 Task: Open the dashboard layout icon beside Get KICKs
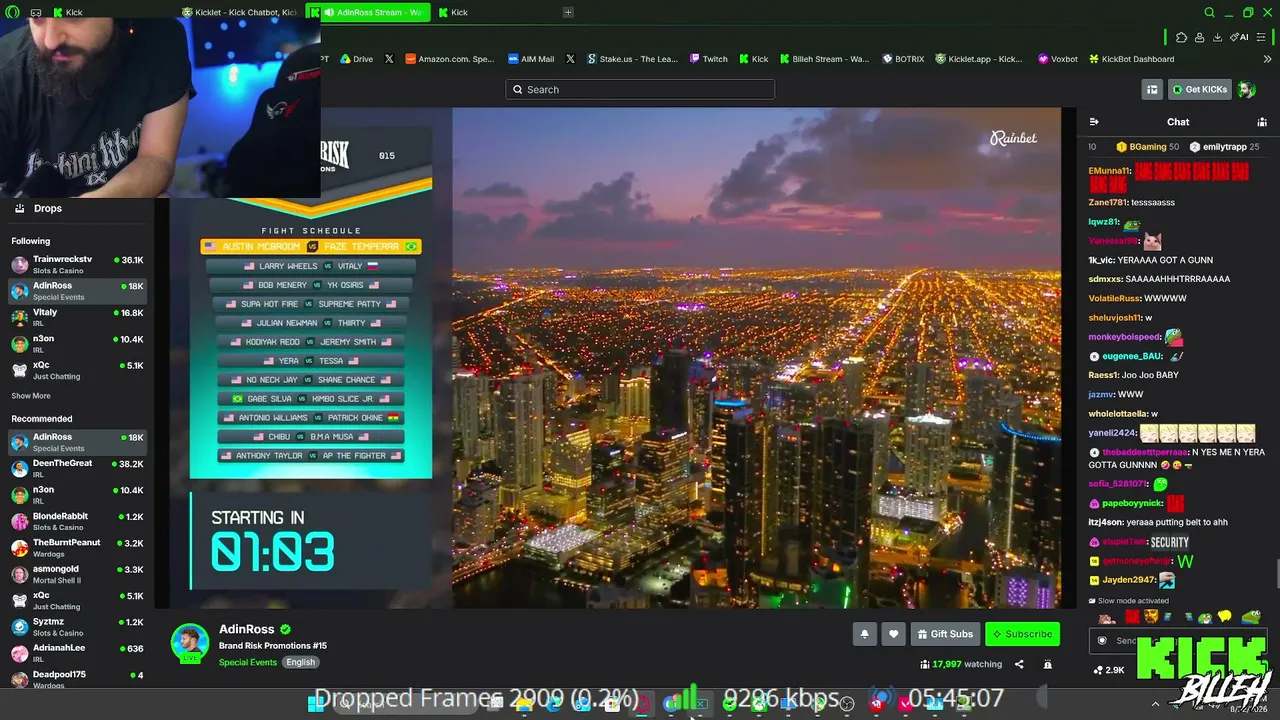point(1152,90)
